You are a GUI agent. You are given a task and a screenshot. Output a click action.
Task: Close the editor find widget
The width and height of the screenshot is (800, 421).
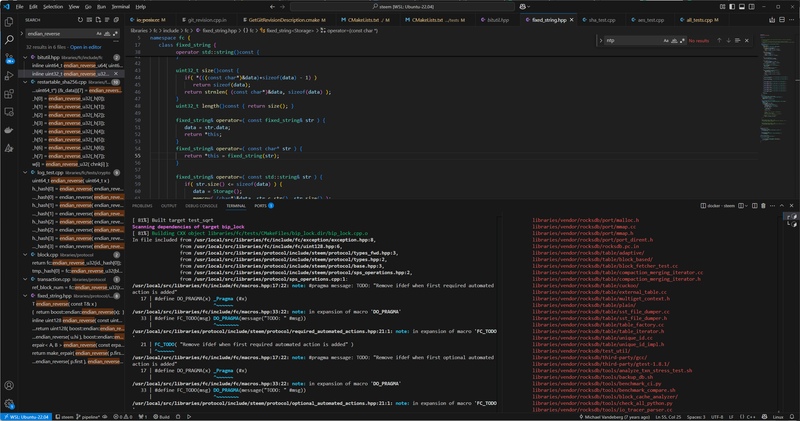(x=746, y=40)
